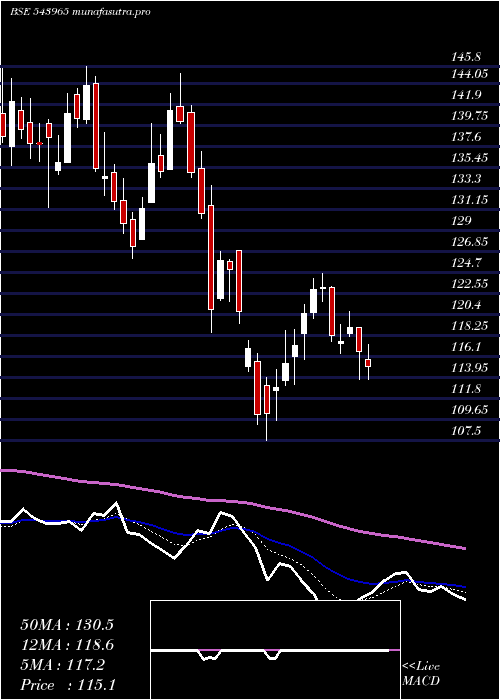Screen dimensions: 500x700
Task: Click the 50MA : 130.5 readout
Action: [67, 625]
